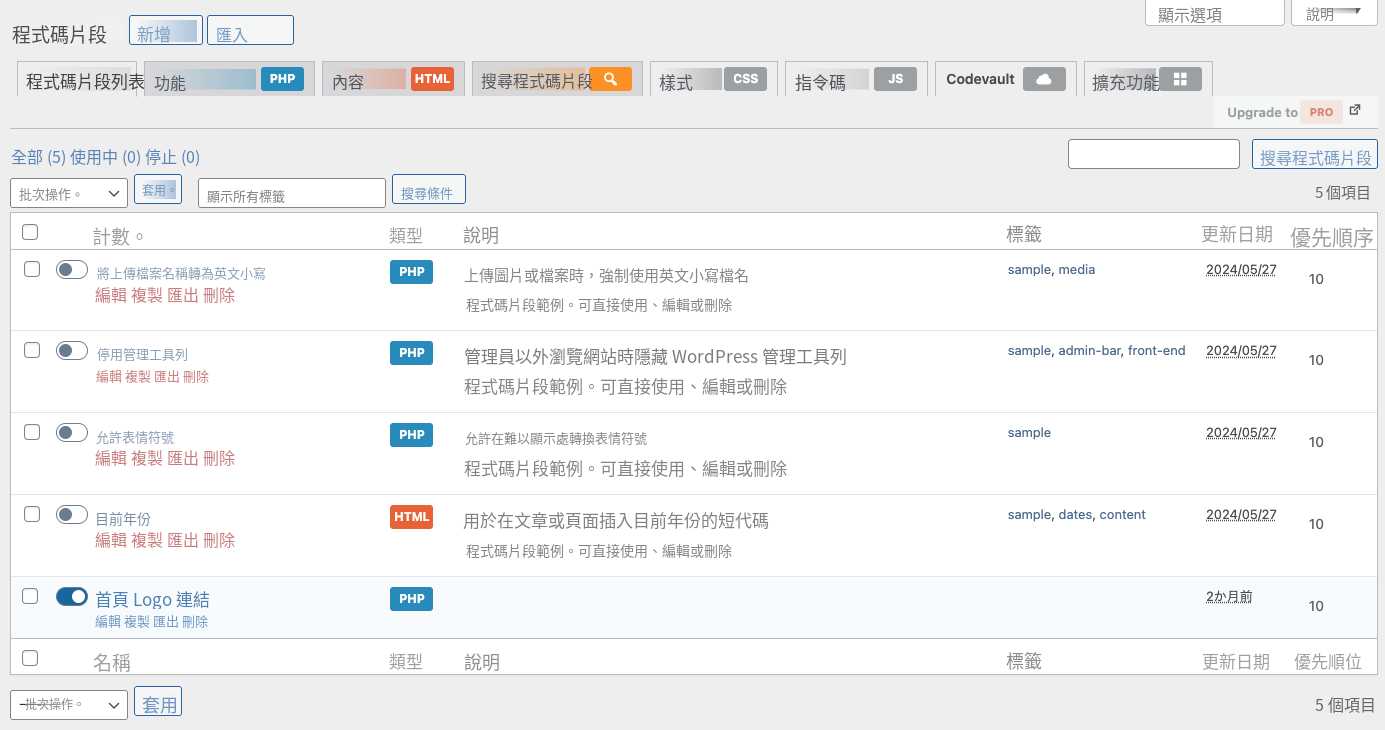Select the checkbox for 停用管理工具列

[x=32, y=350]
